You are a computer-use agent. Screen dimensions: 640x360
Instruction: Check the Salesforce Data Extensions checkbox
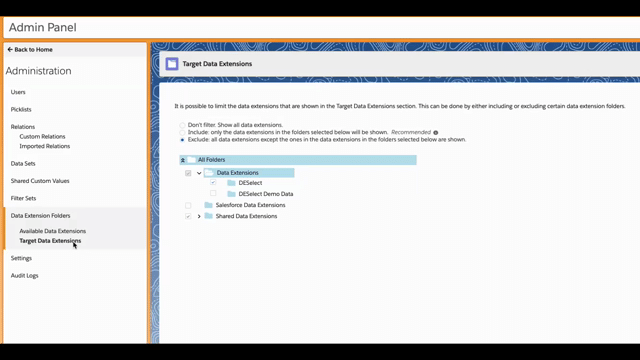(188, 205)
